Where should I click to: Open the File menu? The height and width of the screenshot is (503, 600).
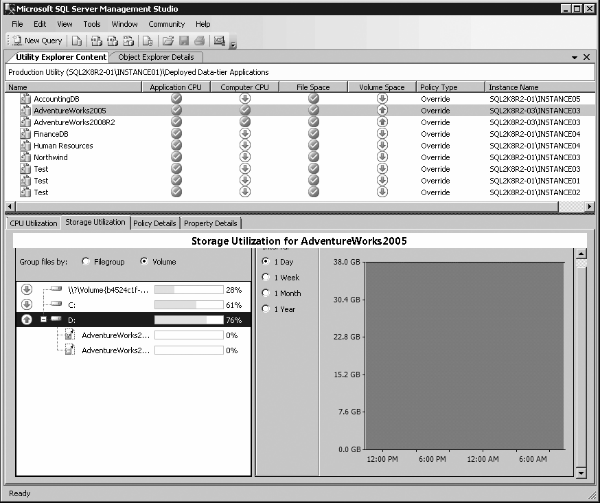pos(17,24)
